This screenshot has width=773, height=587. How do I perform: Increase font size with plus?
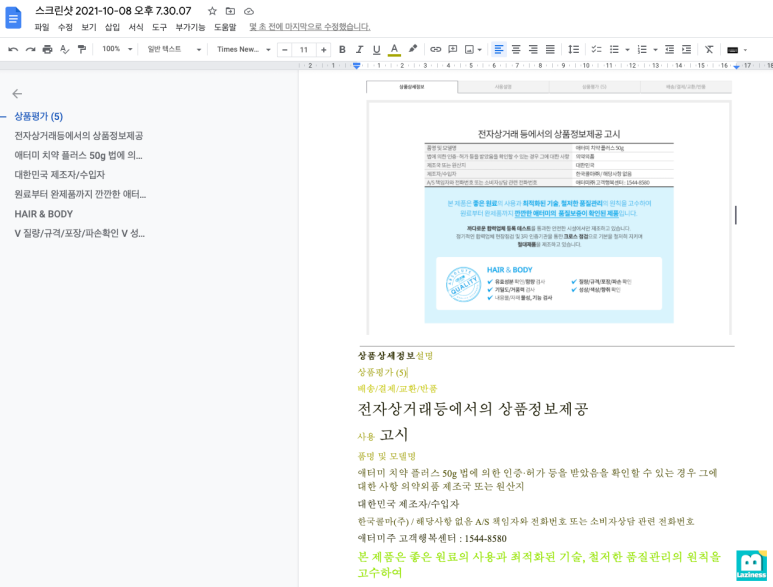323,49
